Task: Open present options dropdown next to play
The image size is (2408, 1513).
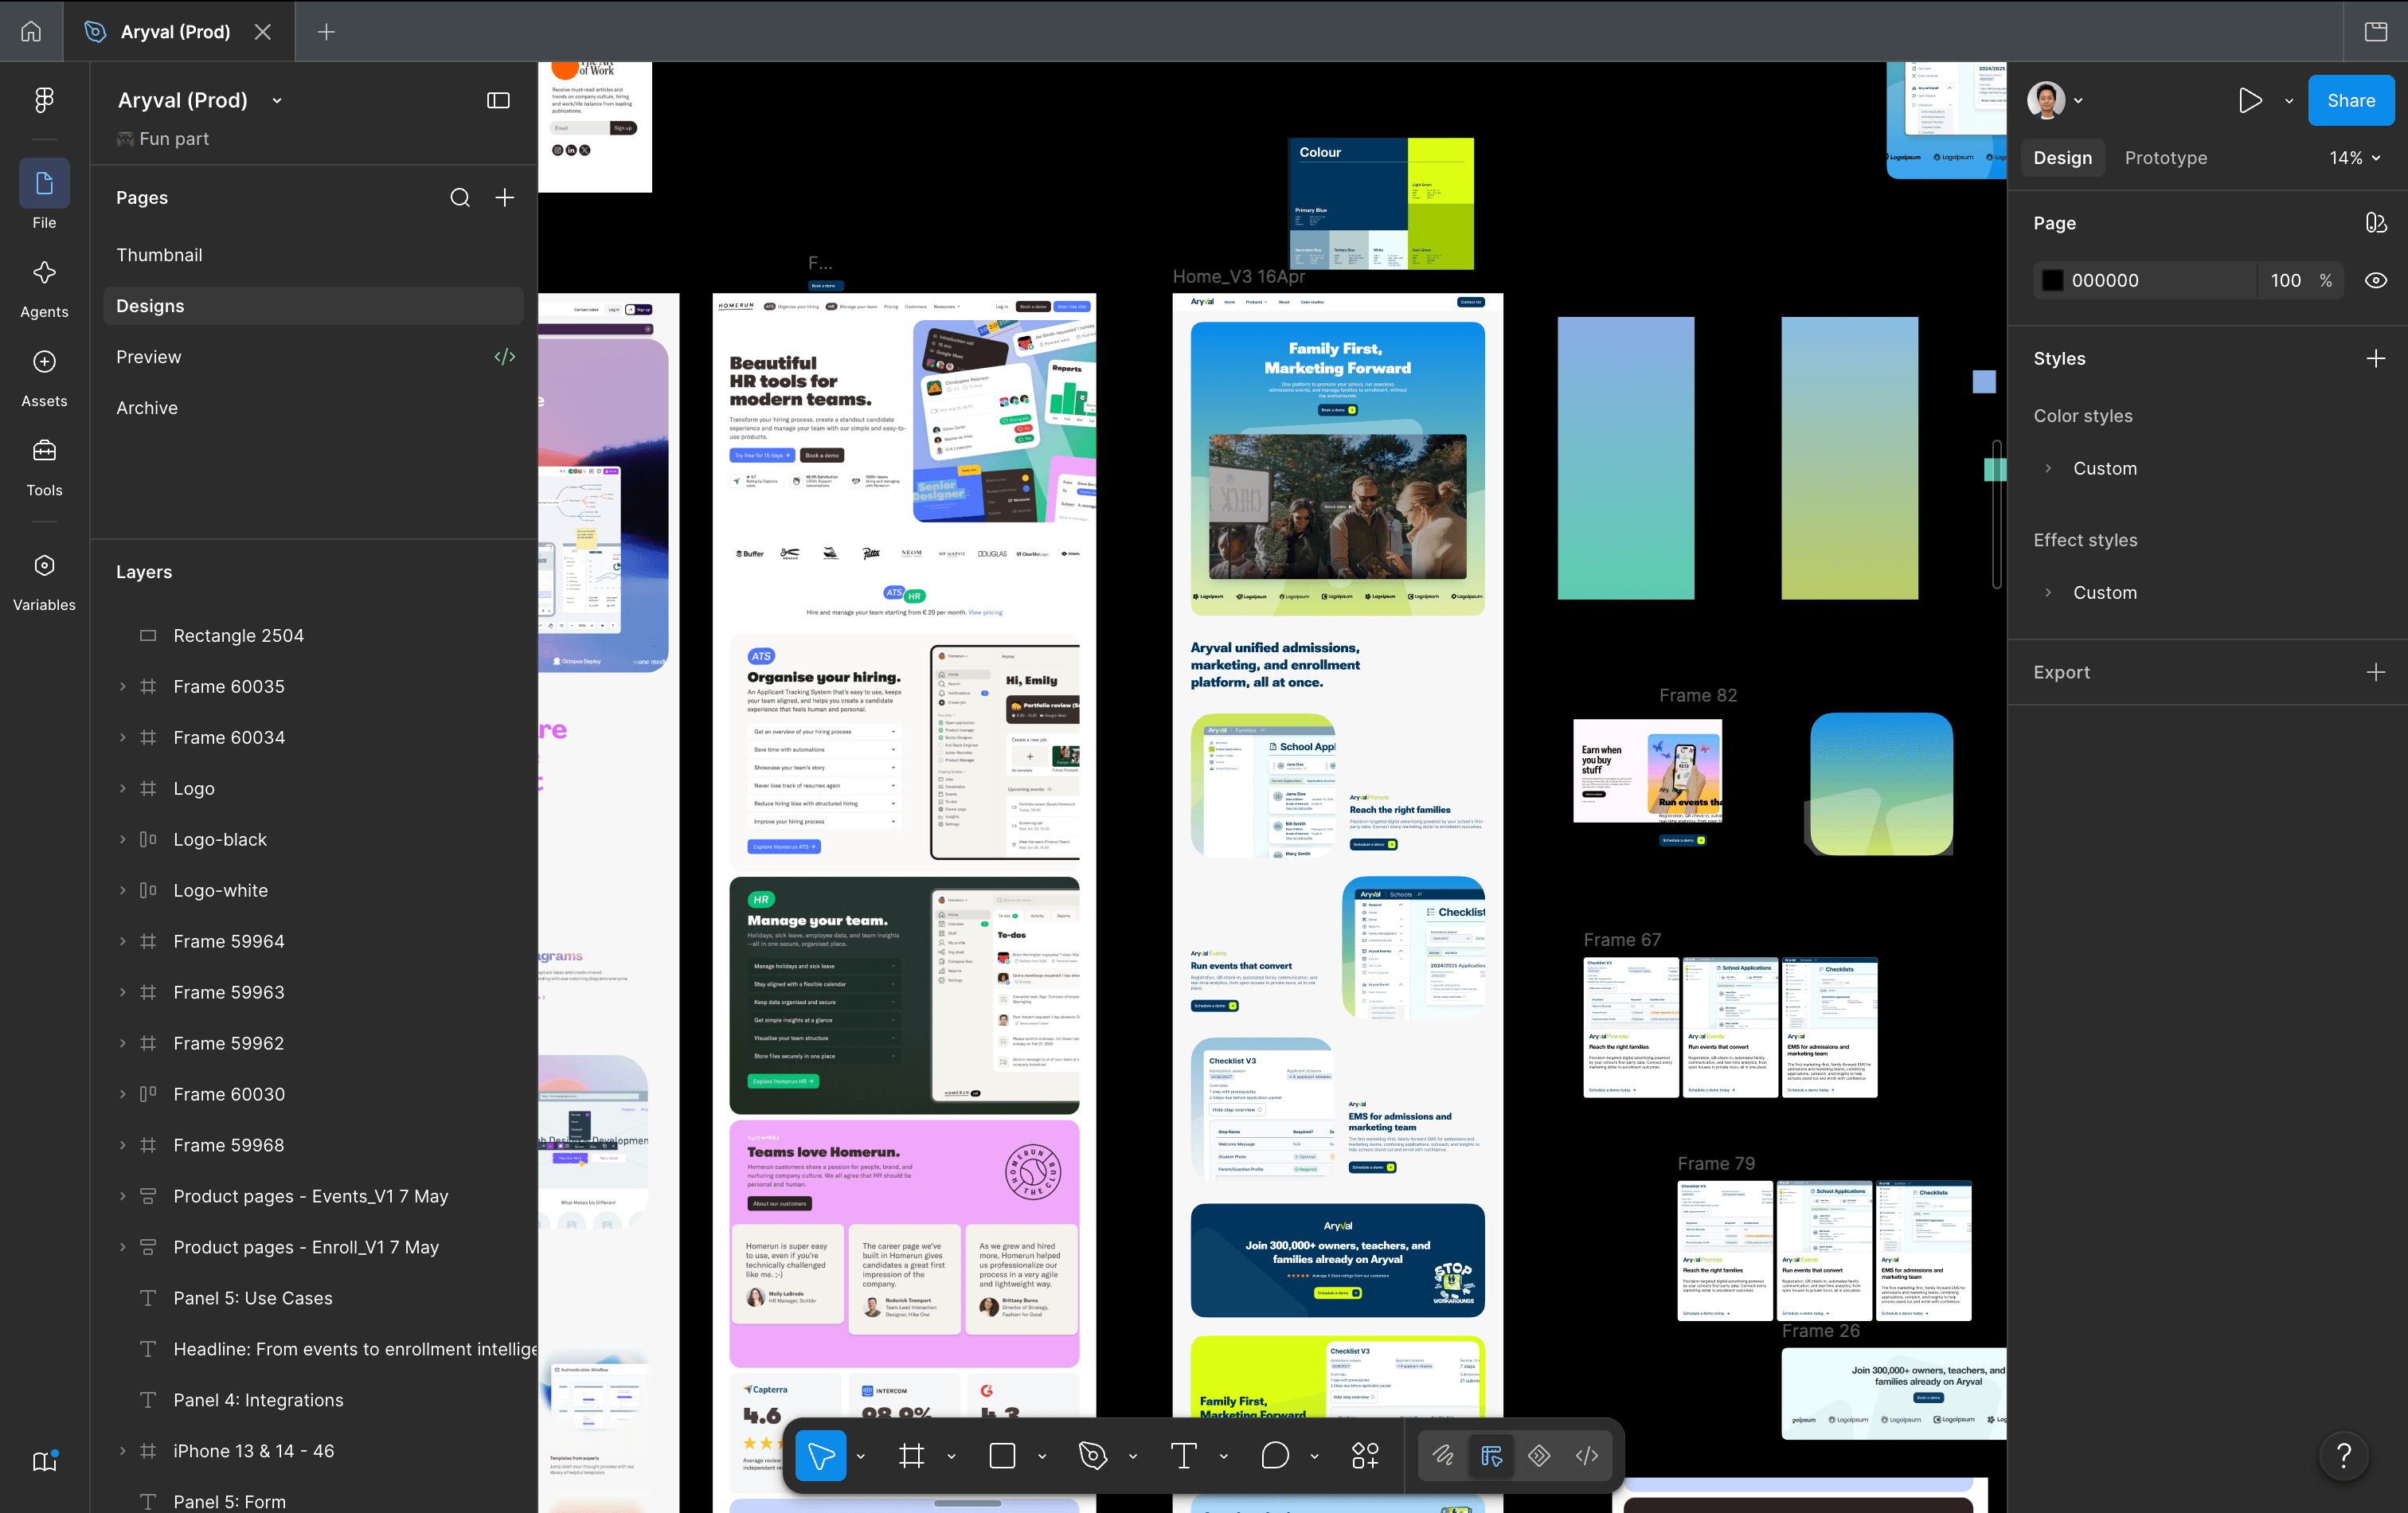Action: (2289, 101)
